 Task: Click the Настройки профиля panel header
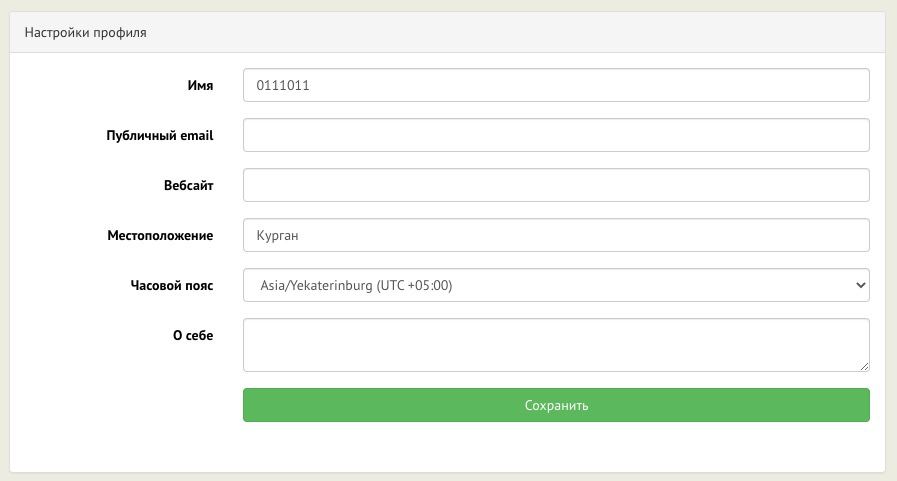pyautogui.click(x=86, y=33)
